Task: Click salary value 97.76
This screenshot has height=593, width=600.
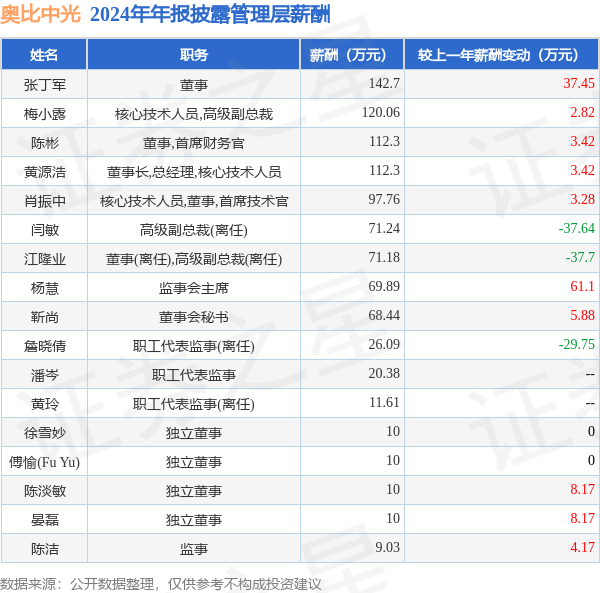Action: (384, 199)
